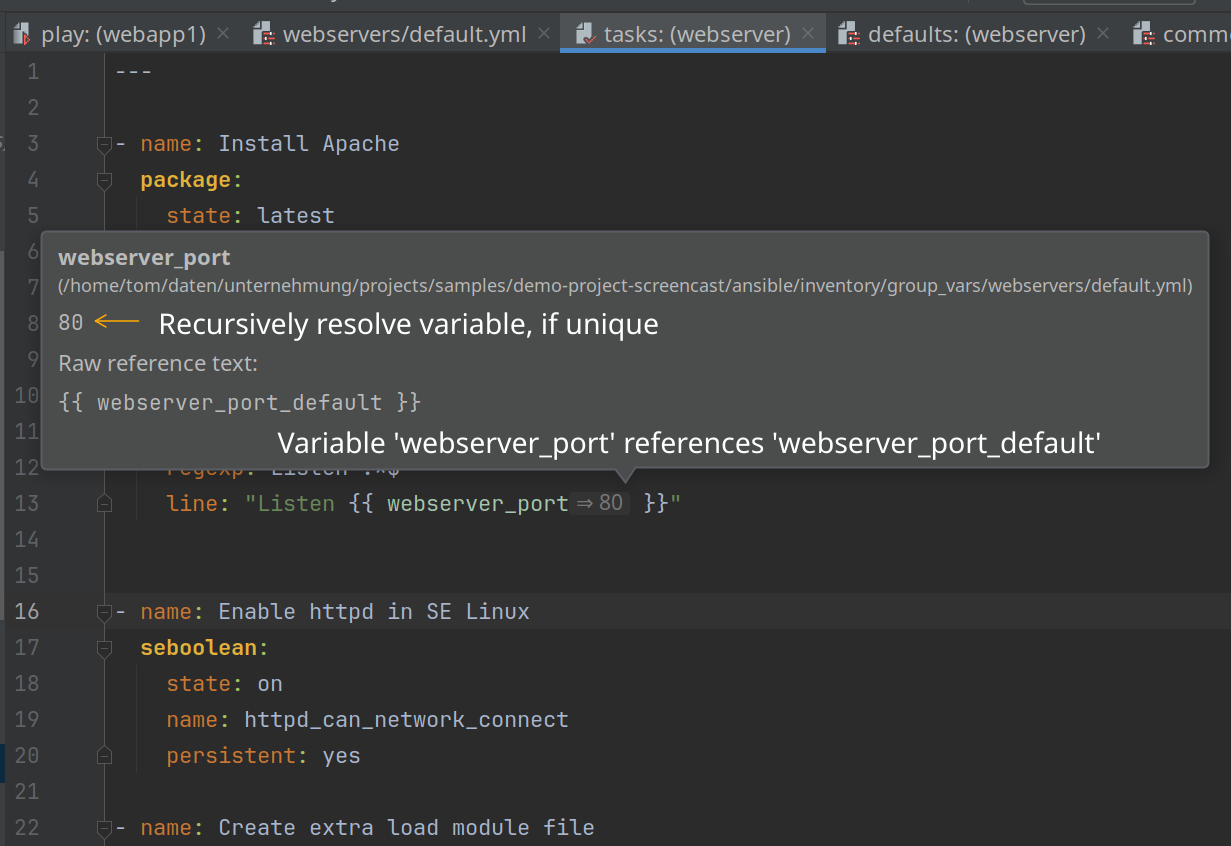Click {{ webserver_port_default }} in the tooltip
Viewport: 1231px width, 846px height.
click(x=240, y=403)
